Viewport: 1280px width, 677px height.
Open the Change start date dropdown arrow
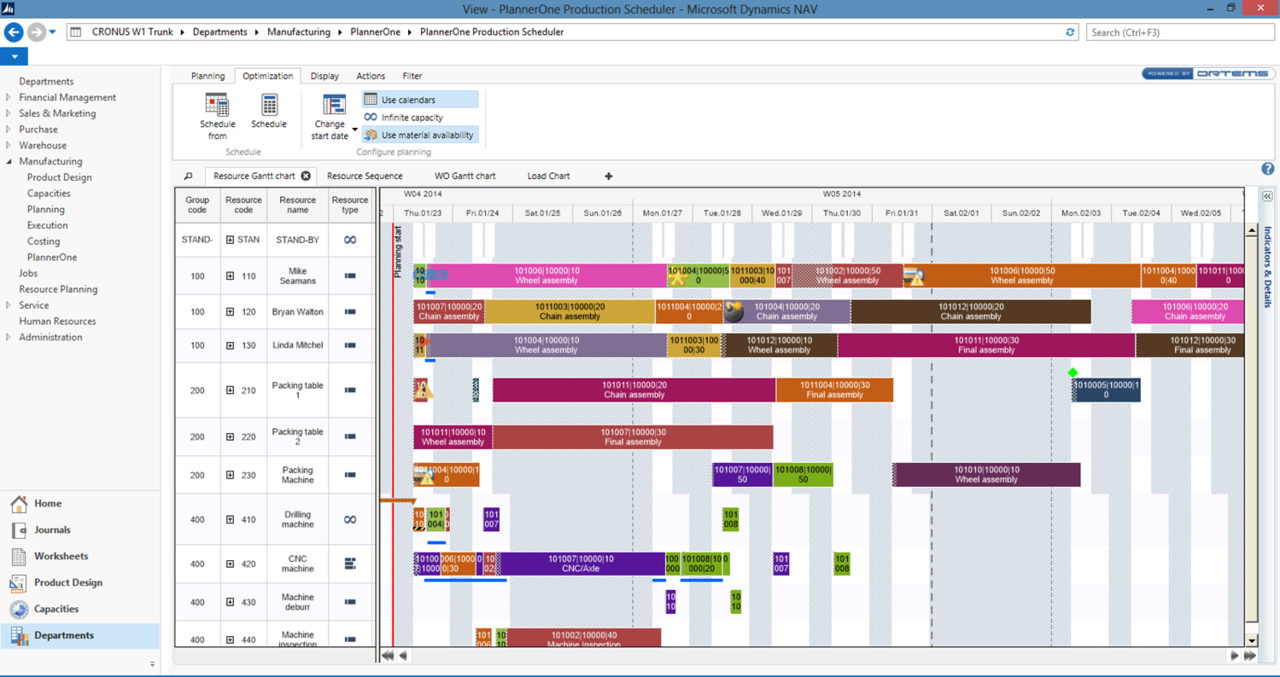click(x=355, y=130)
